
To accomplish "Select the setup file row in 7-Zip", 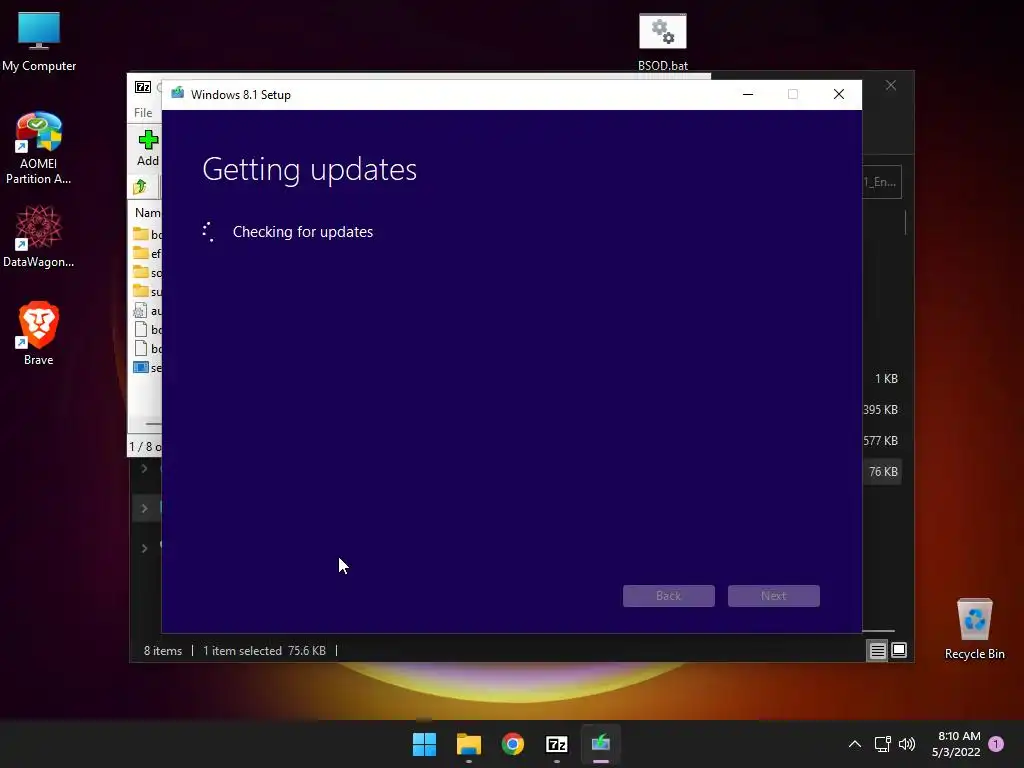I will (147, 368).
